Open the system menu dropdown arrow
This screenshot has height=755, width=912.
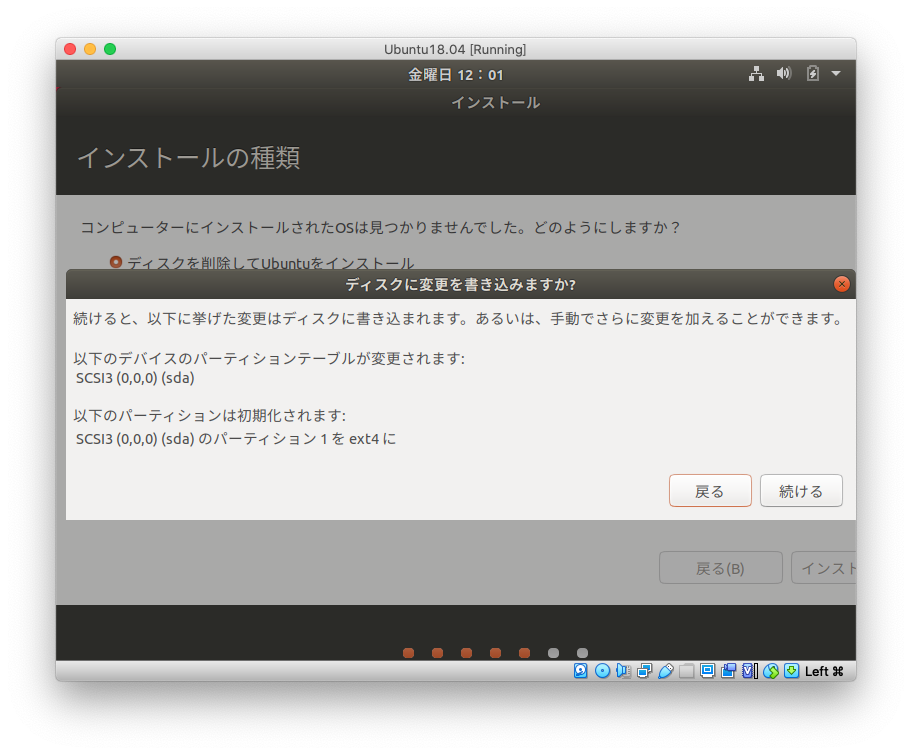click(836, 73)
